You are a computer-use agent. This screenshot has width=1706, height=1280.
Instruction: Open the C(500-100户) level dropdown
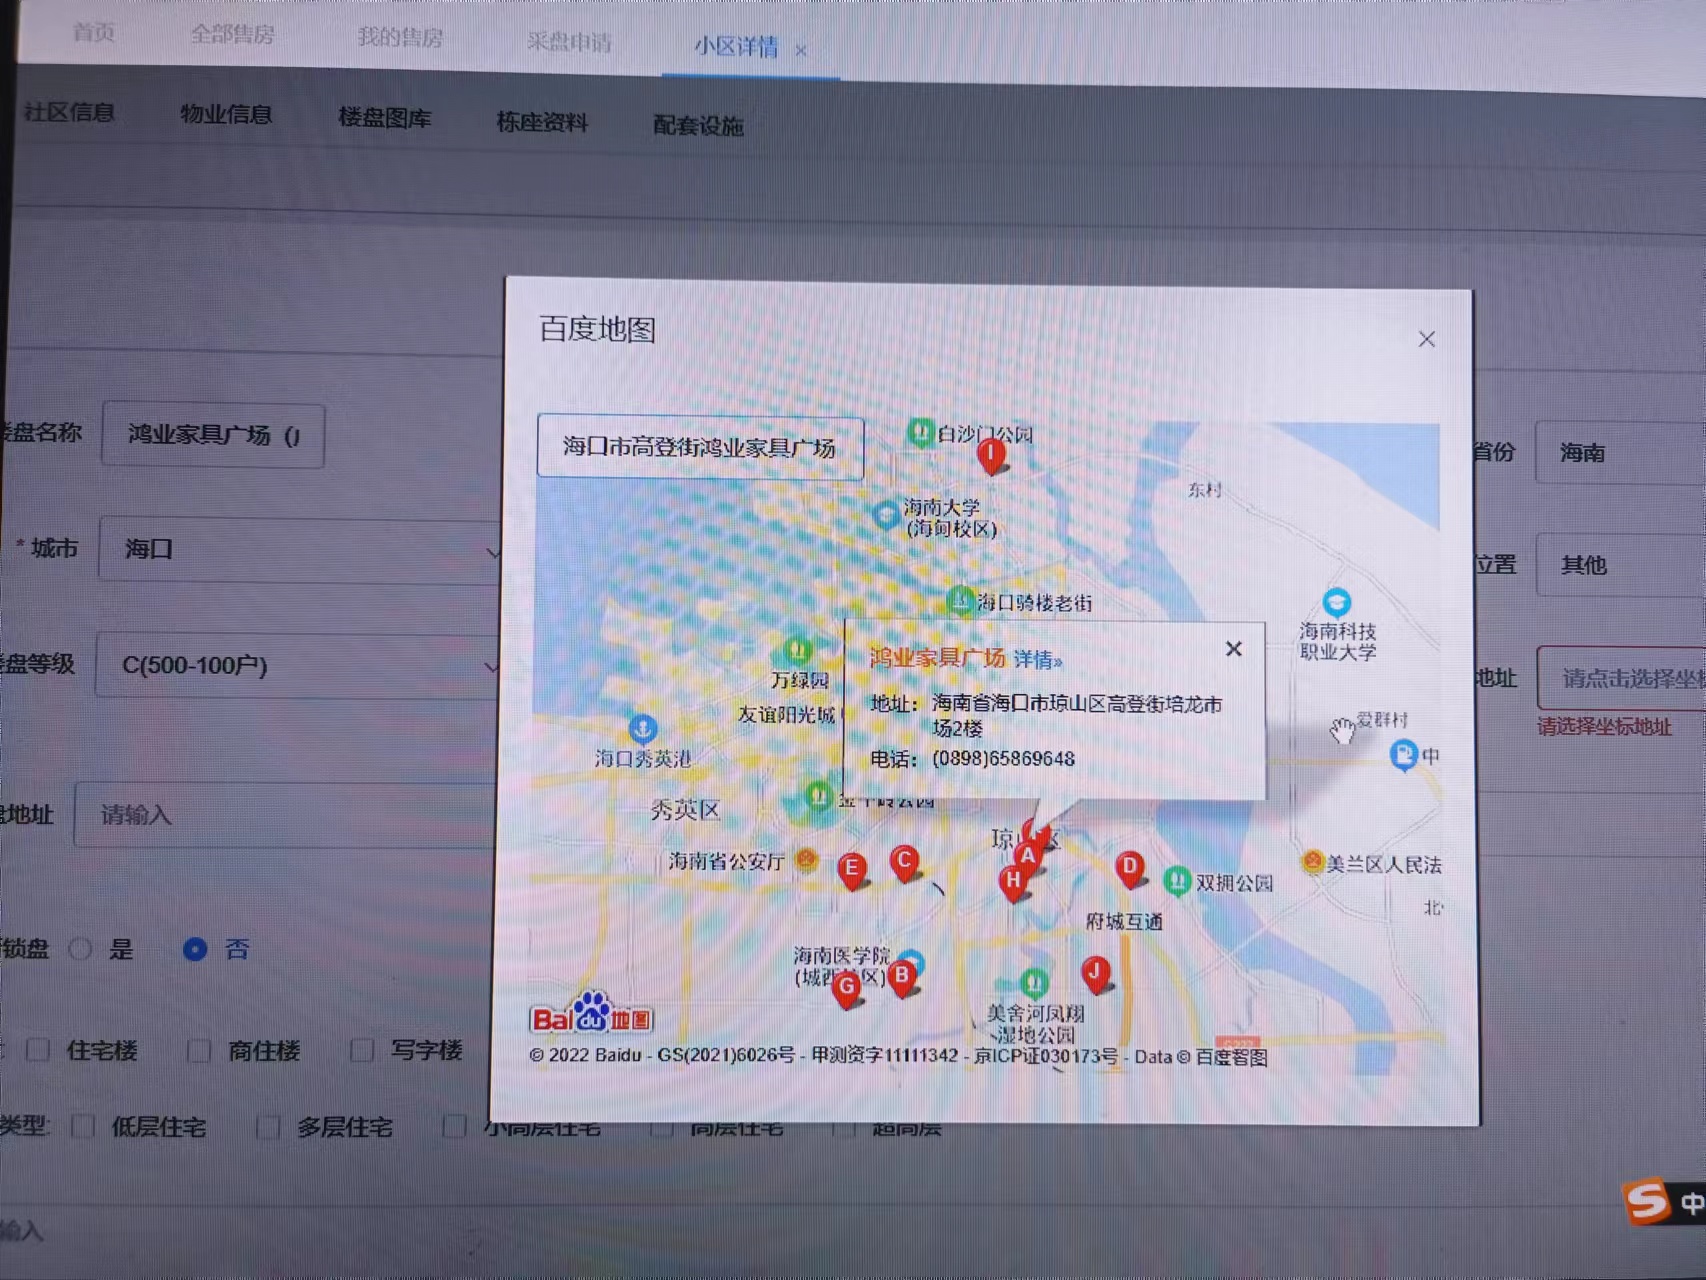pos(300,666)
